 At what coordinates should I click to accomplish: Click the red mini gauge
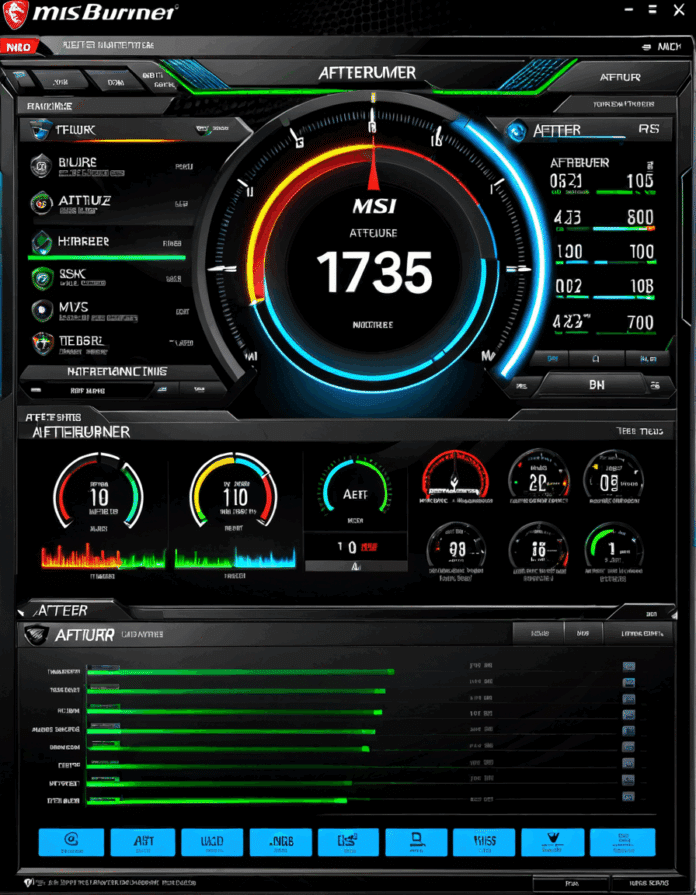[x=455, y=475]
